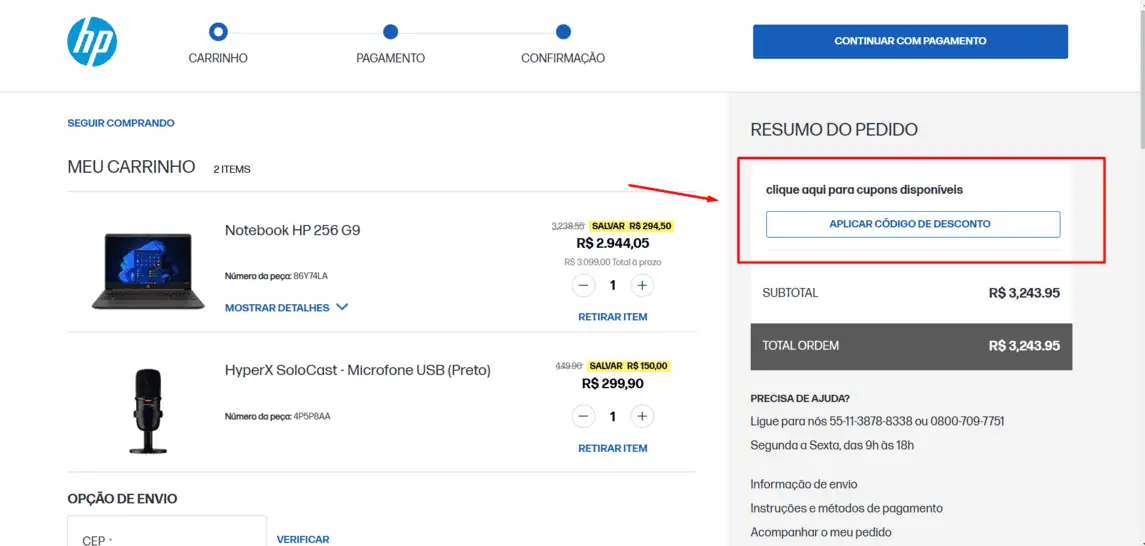This screenshot has width=1145, height=546.
Task: Click 'Segunda a Sexta, das 9h às 18h'
Action: pyautogui.click(x=832, y=445)
